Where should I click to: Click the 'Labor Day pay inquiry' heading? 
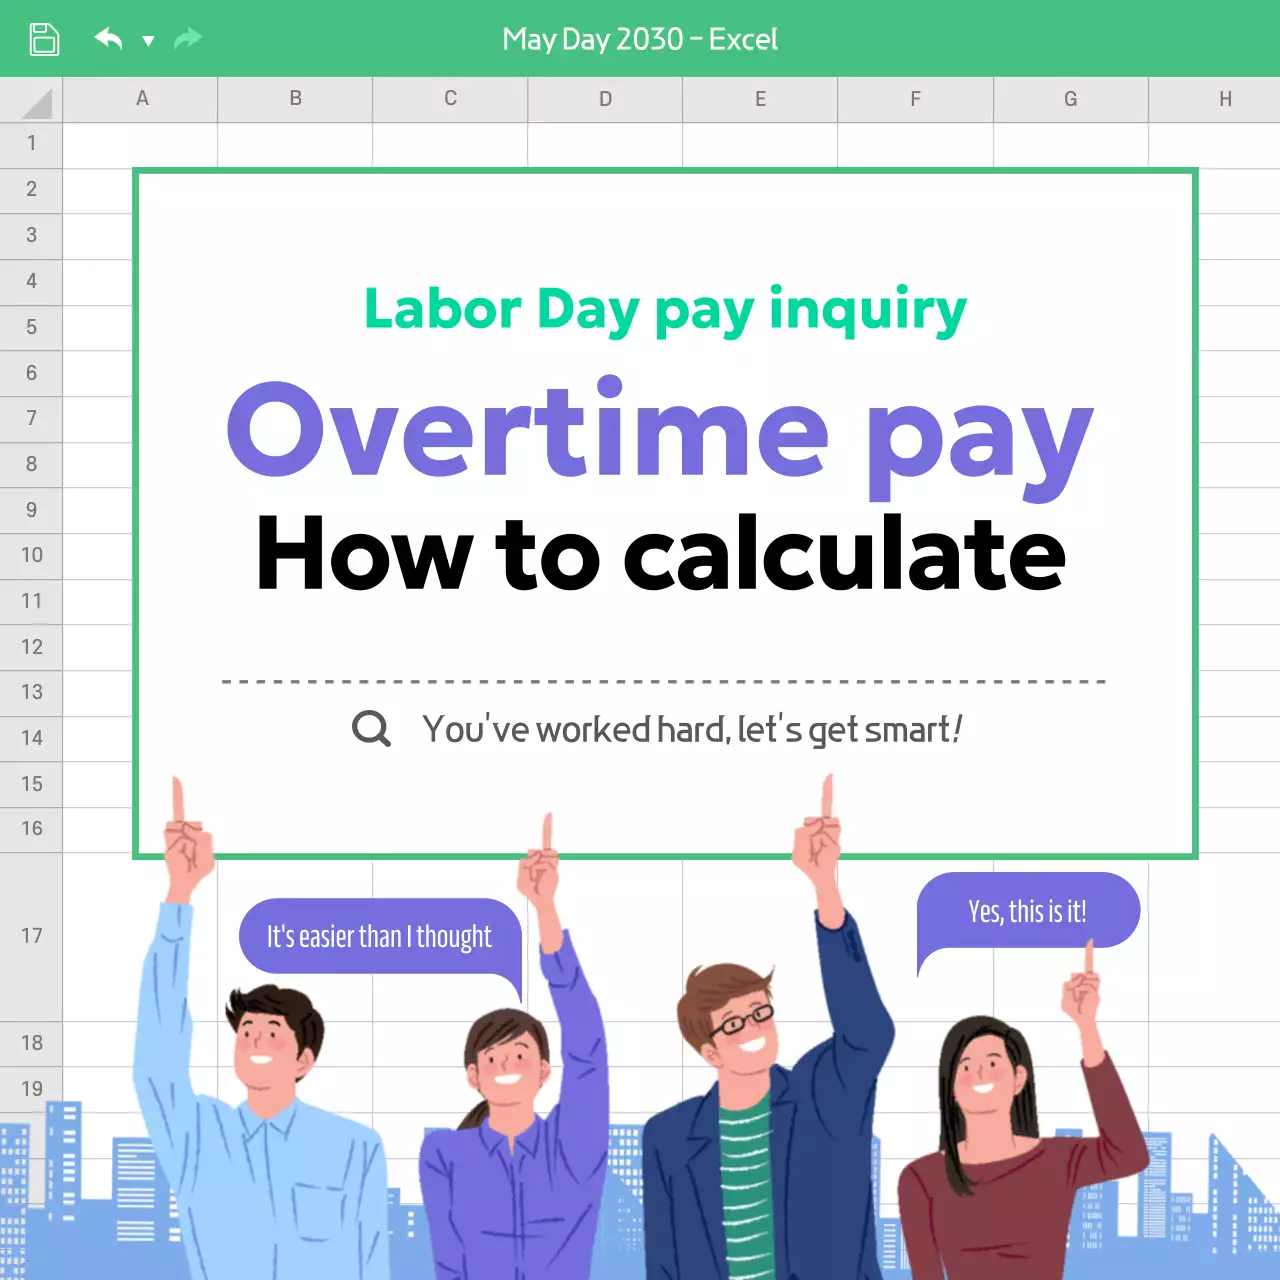[x=663, y=310]
